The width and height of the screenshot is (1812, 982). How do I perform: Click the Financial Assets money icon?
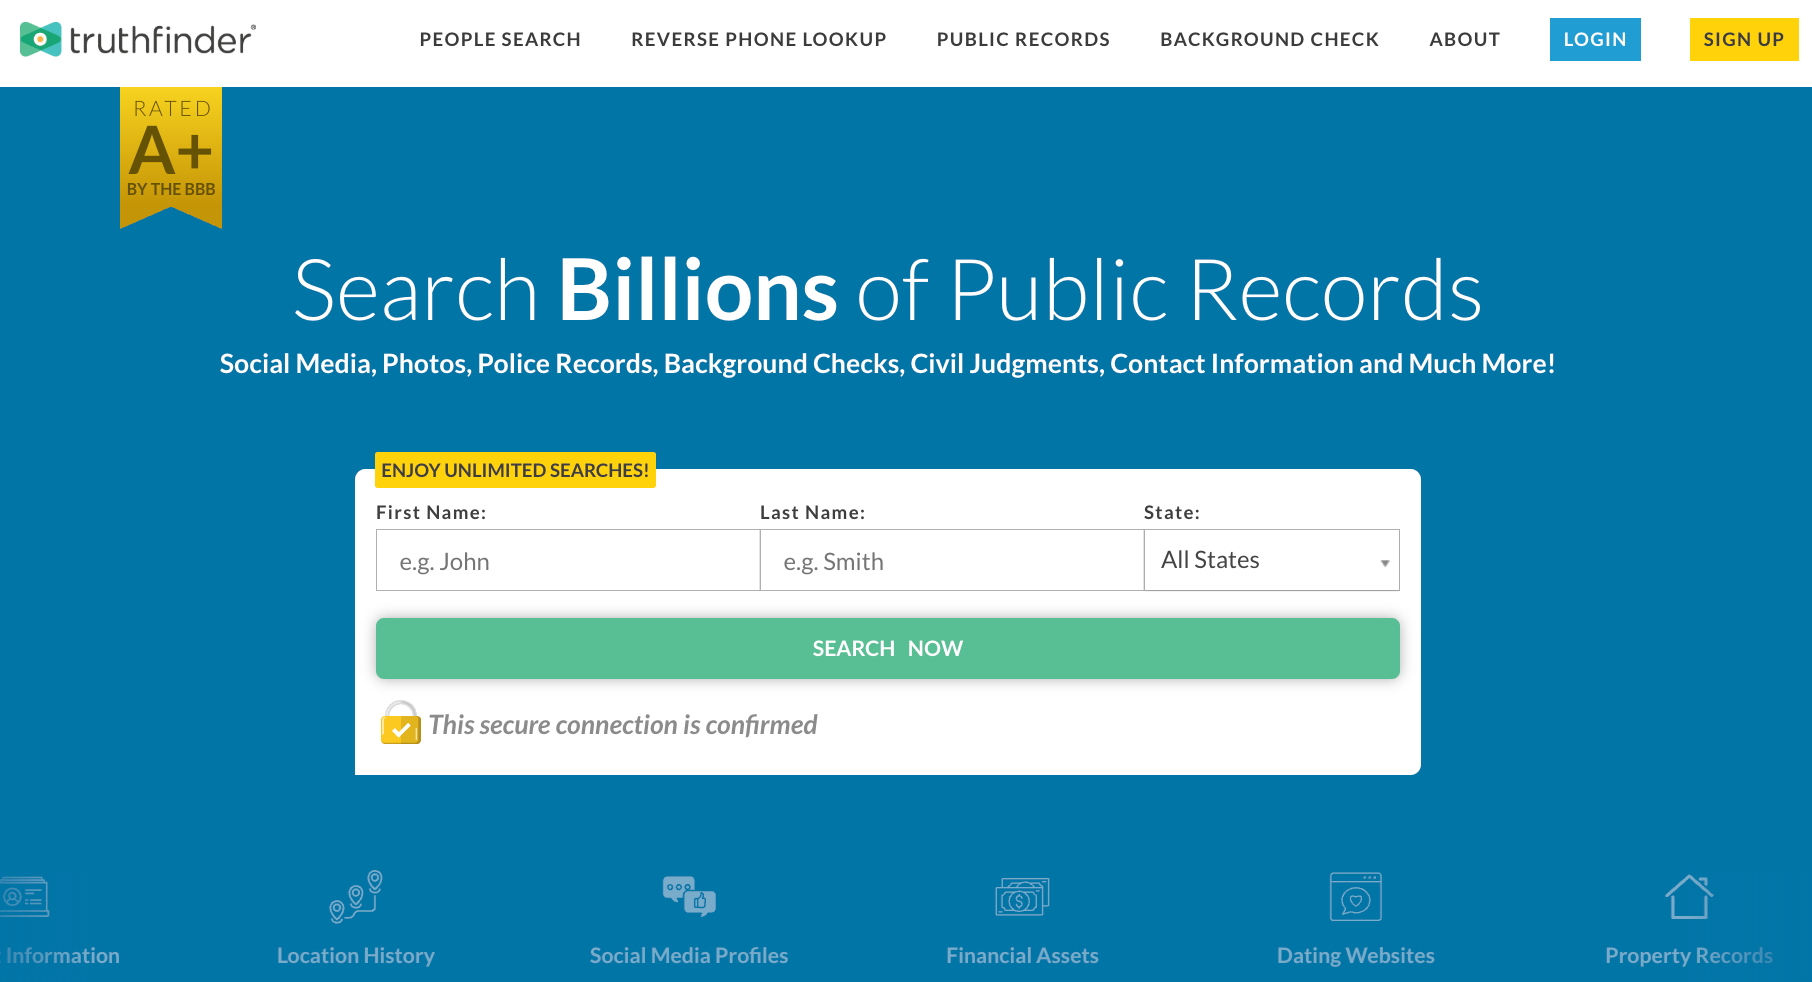click(x=1022, y=897)
